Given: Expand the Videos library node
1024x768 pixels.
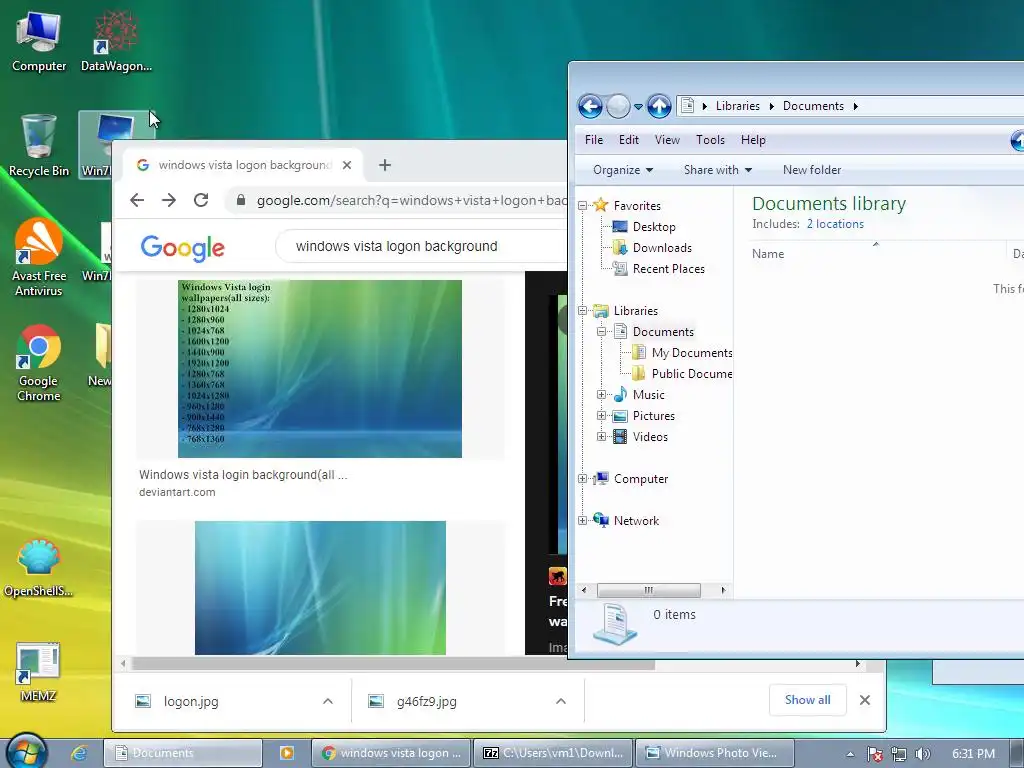Looking at the screenshot, I should pyautogui.click(x=601, y=436).
